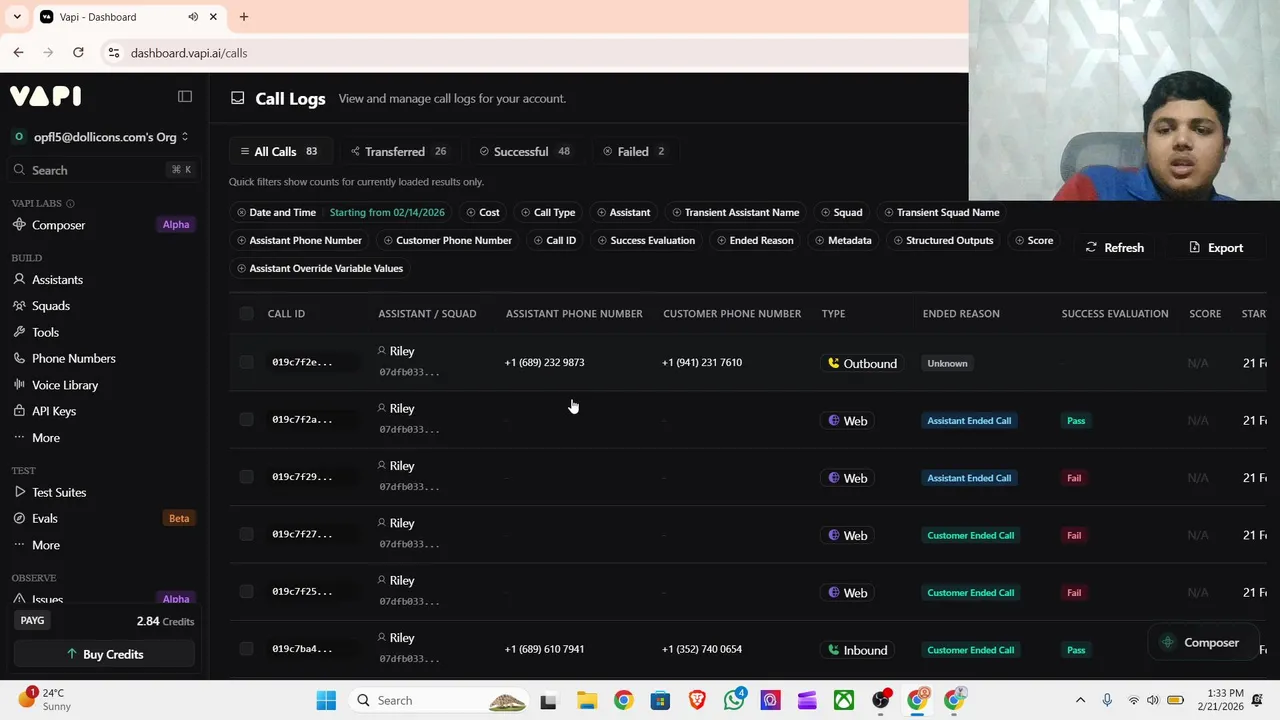Screen dimensions: 1280x720
Task: Collapse the sidebar with the panel icon
Action: 185,96
